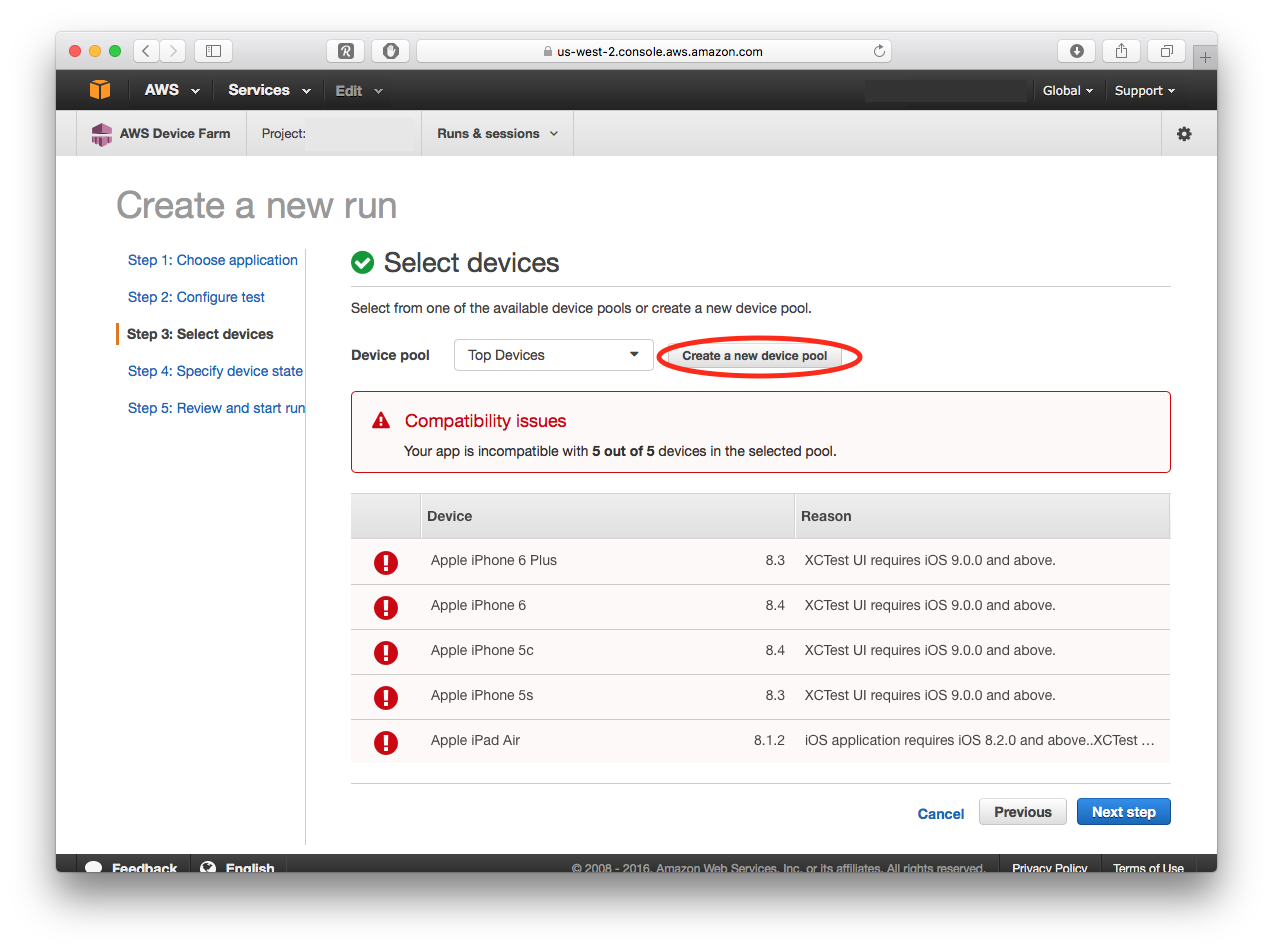
Task: Click the 'Apple iPhone 6 Plus' device name
Action: (494, 560)
